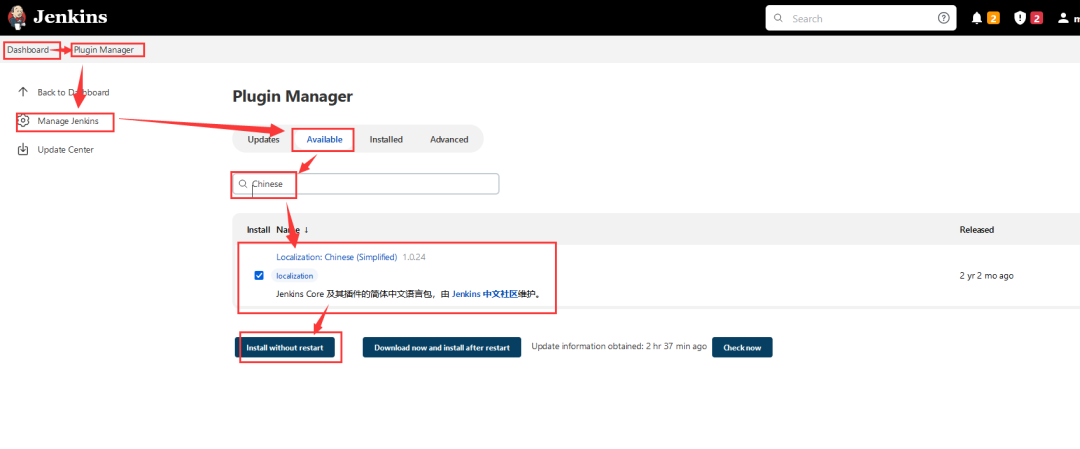Image resolution: width=1080 pixels, height=449 pixels.
Task: Click the user account person icon
Action: (x=1063, y=19)
